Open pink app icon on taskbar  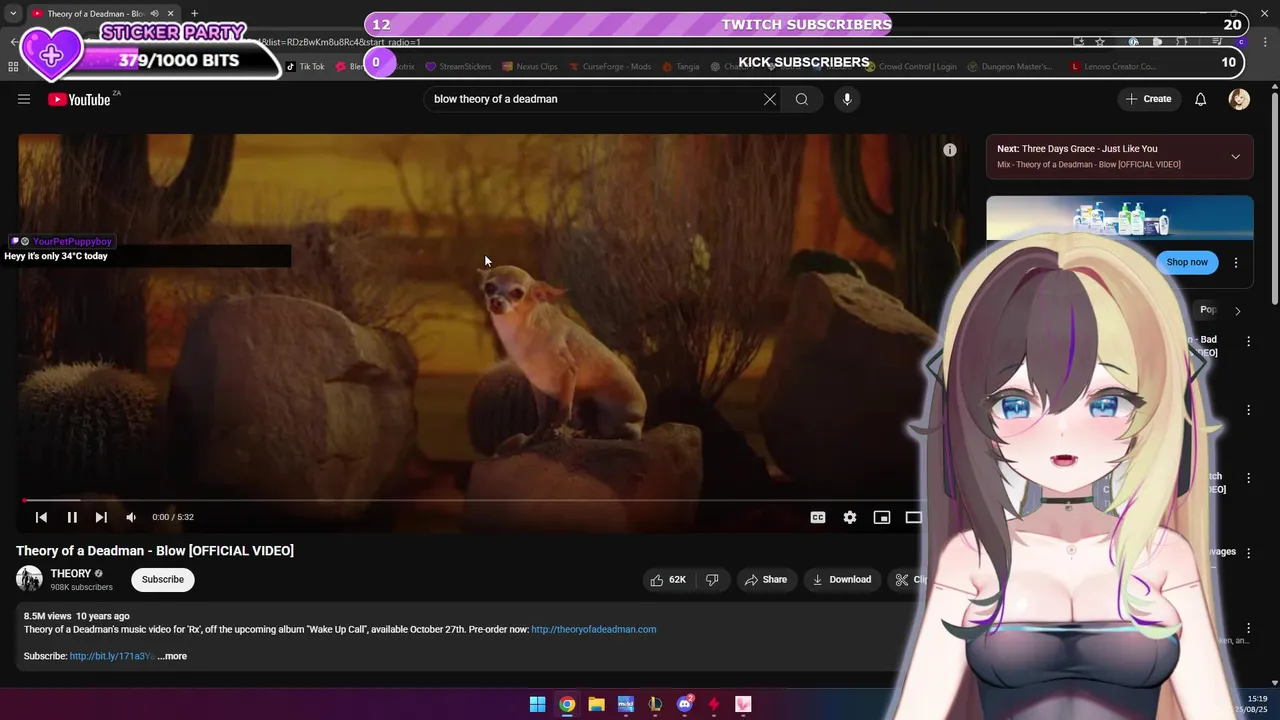point(743,704)
